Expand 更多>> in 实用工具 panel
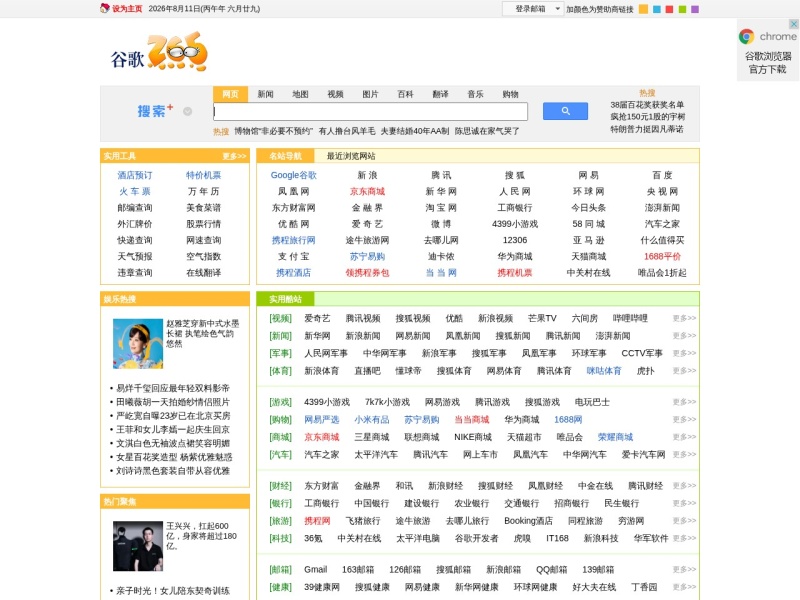 point(234,156)
